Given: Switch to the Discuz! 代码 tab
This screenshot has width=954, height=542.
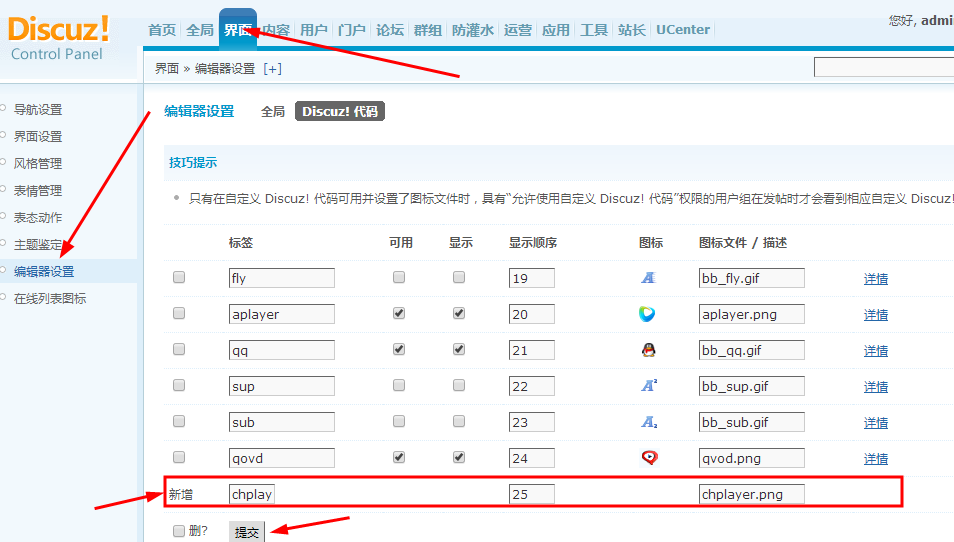Looking at the screenshot, I should point(339,111).
